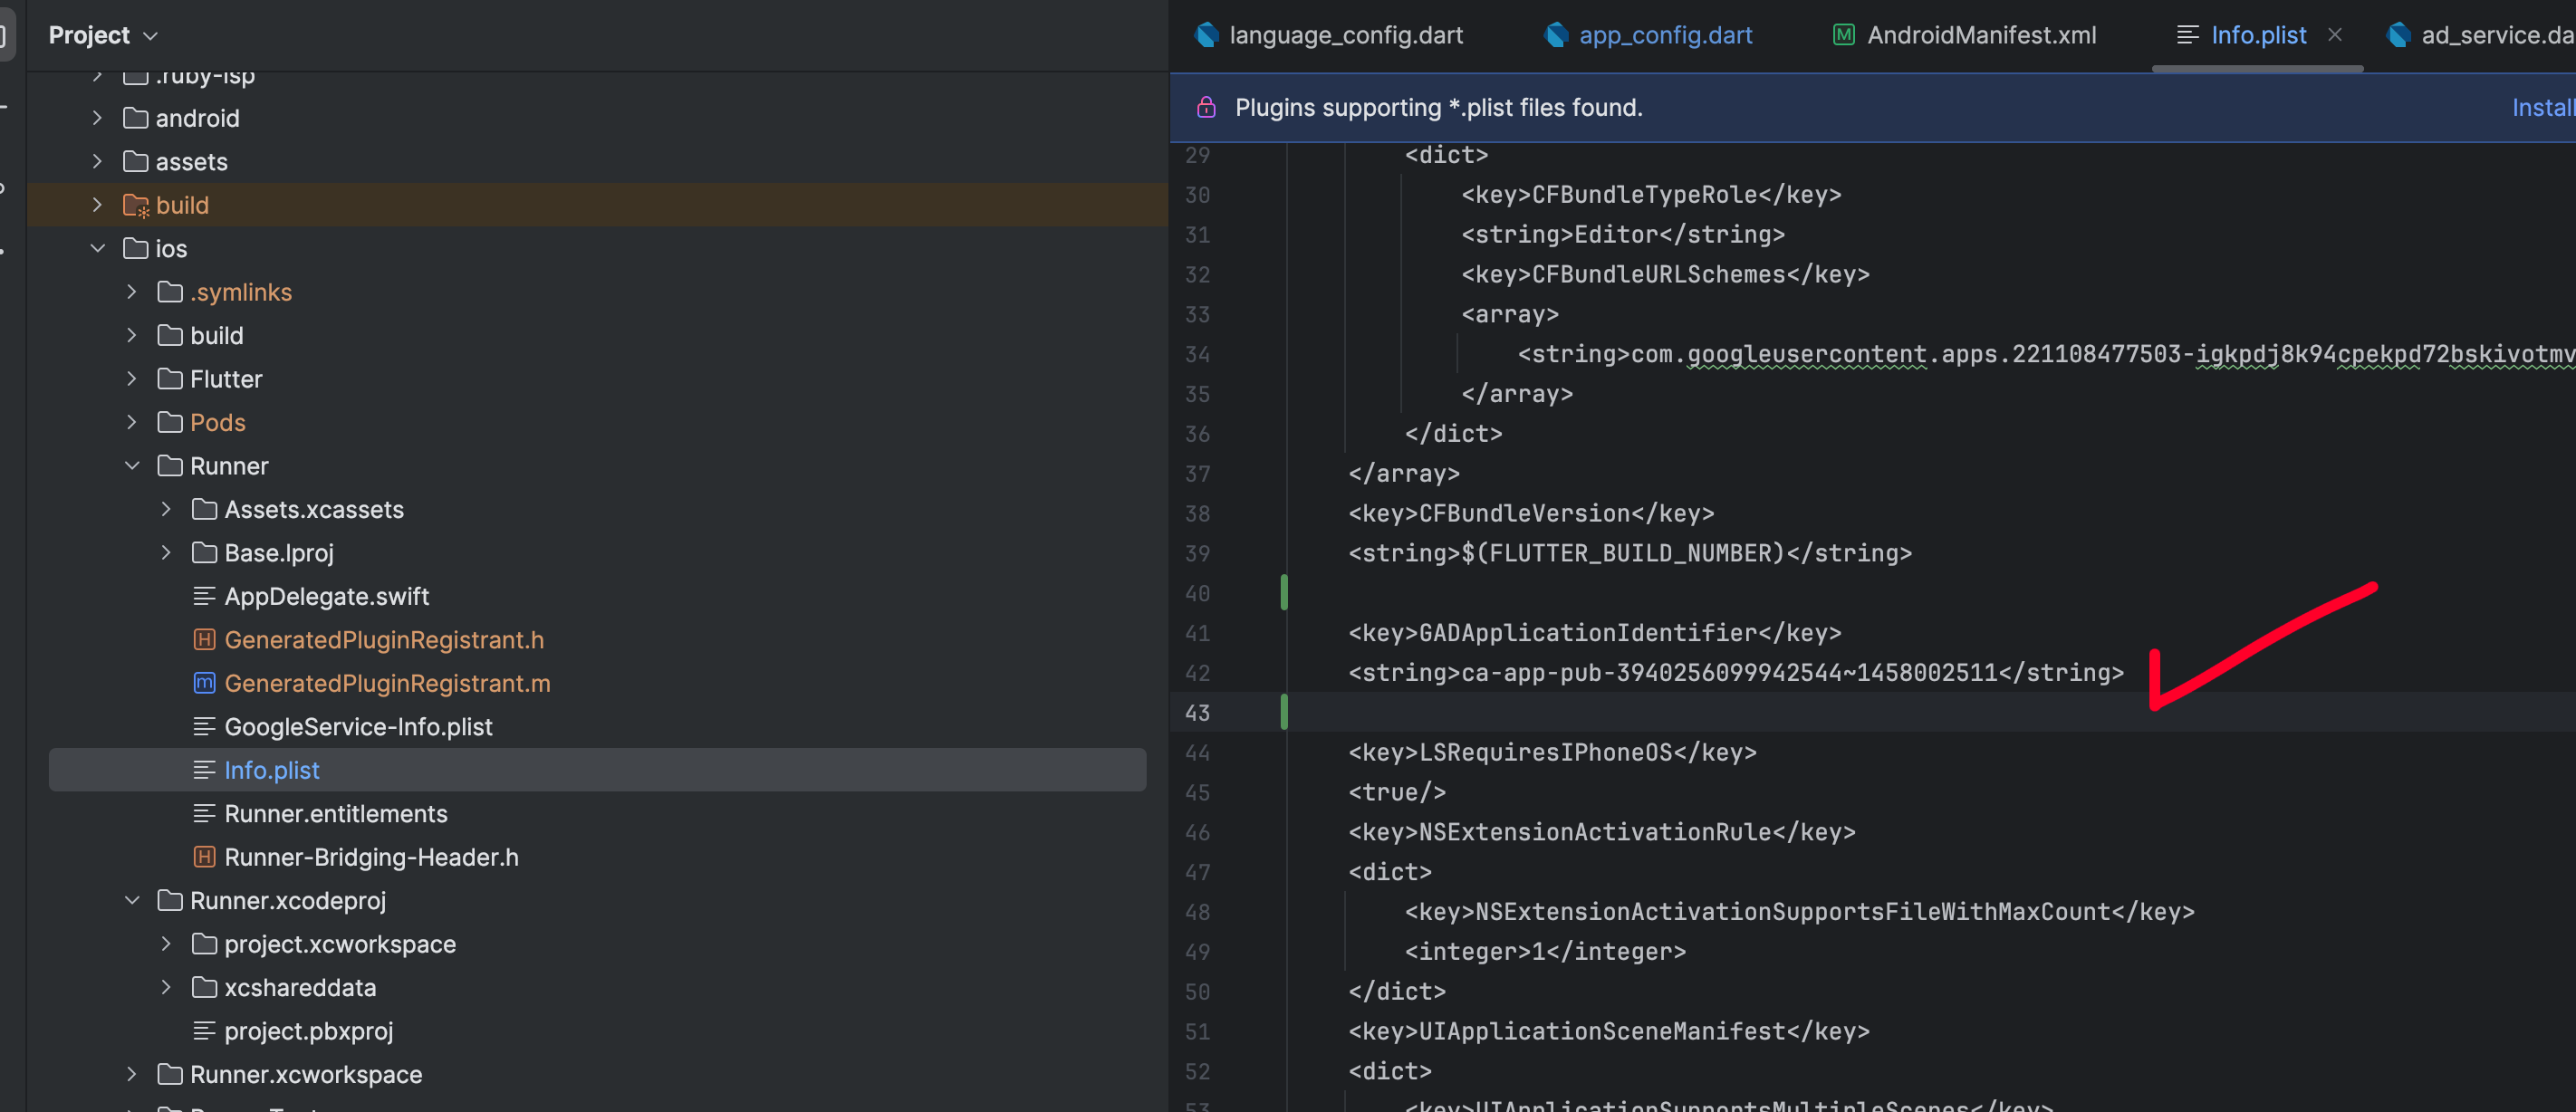Open project.pbxproj file

pos(308,1031)
